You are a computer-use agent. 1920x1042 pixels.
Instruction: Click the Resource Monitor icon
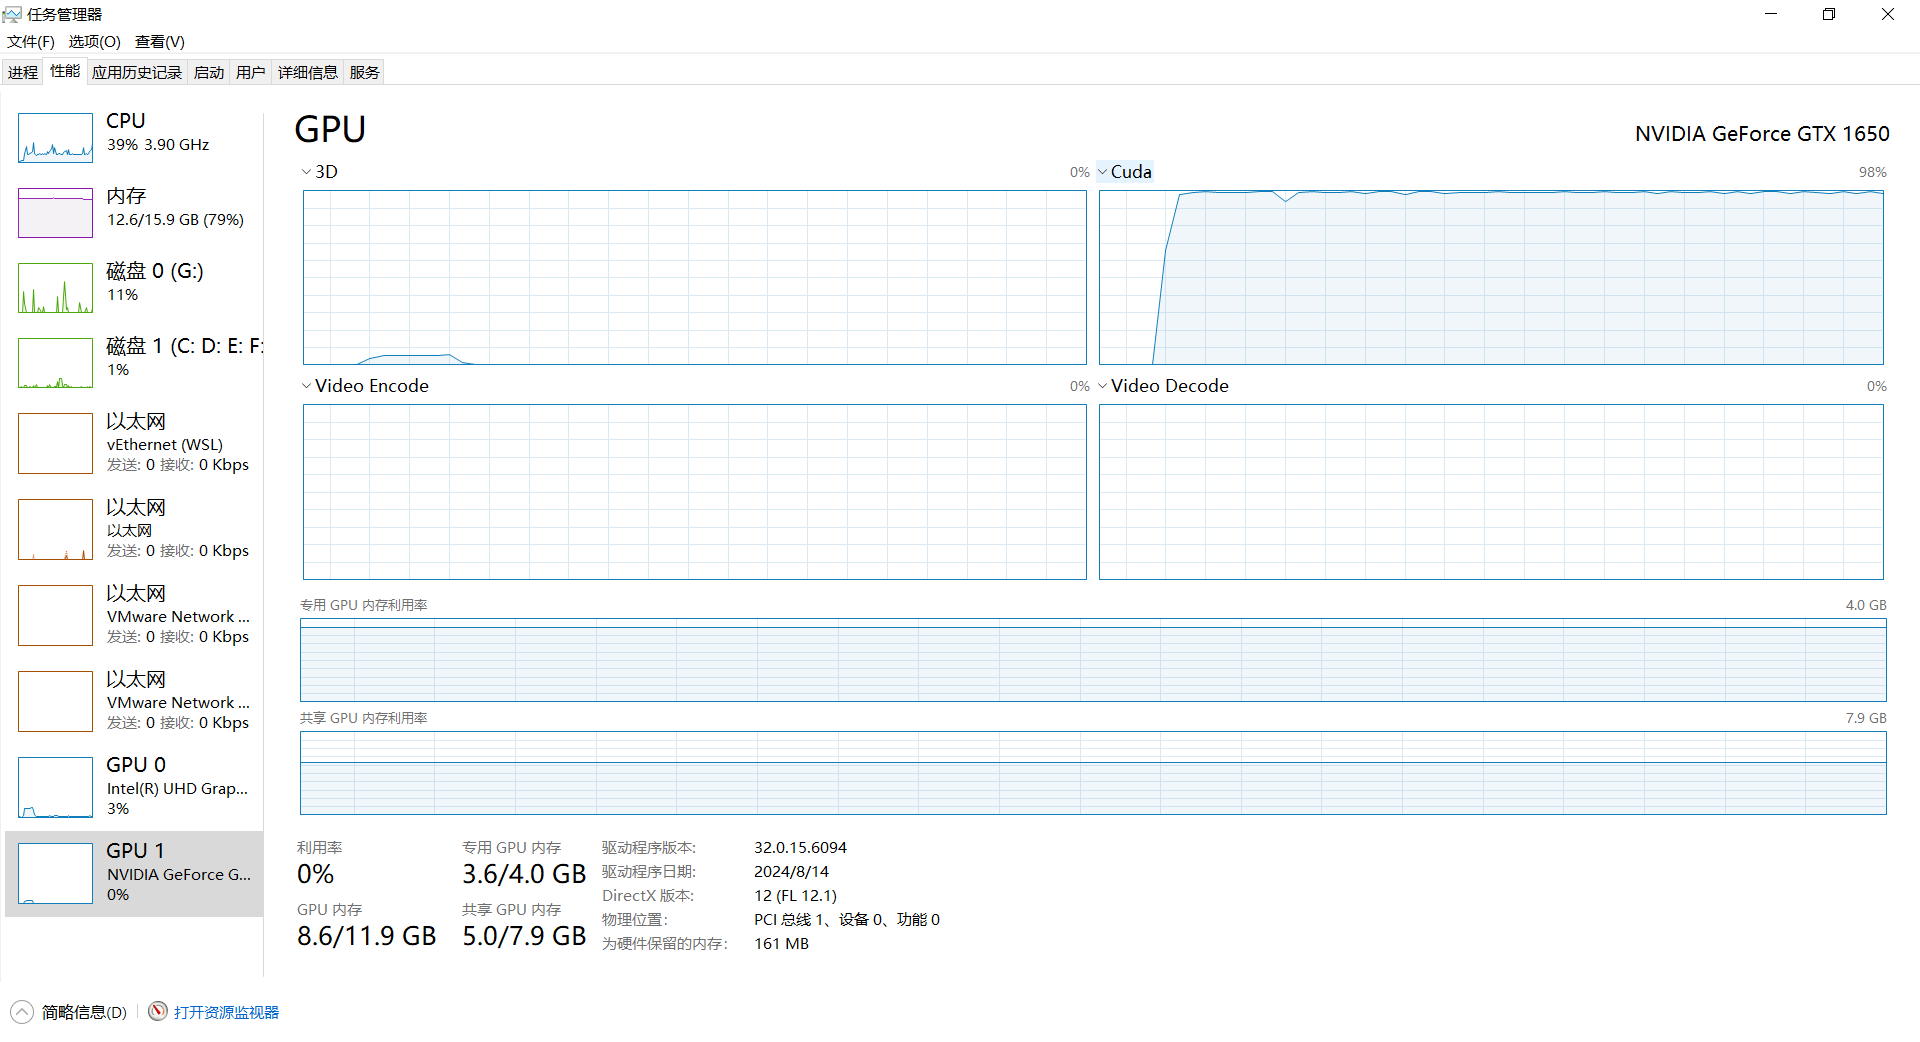(158, 1012)
